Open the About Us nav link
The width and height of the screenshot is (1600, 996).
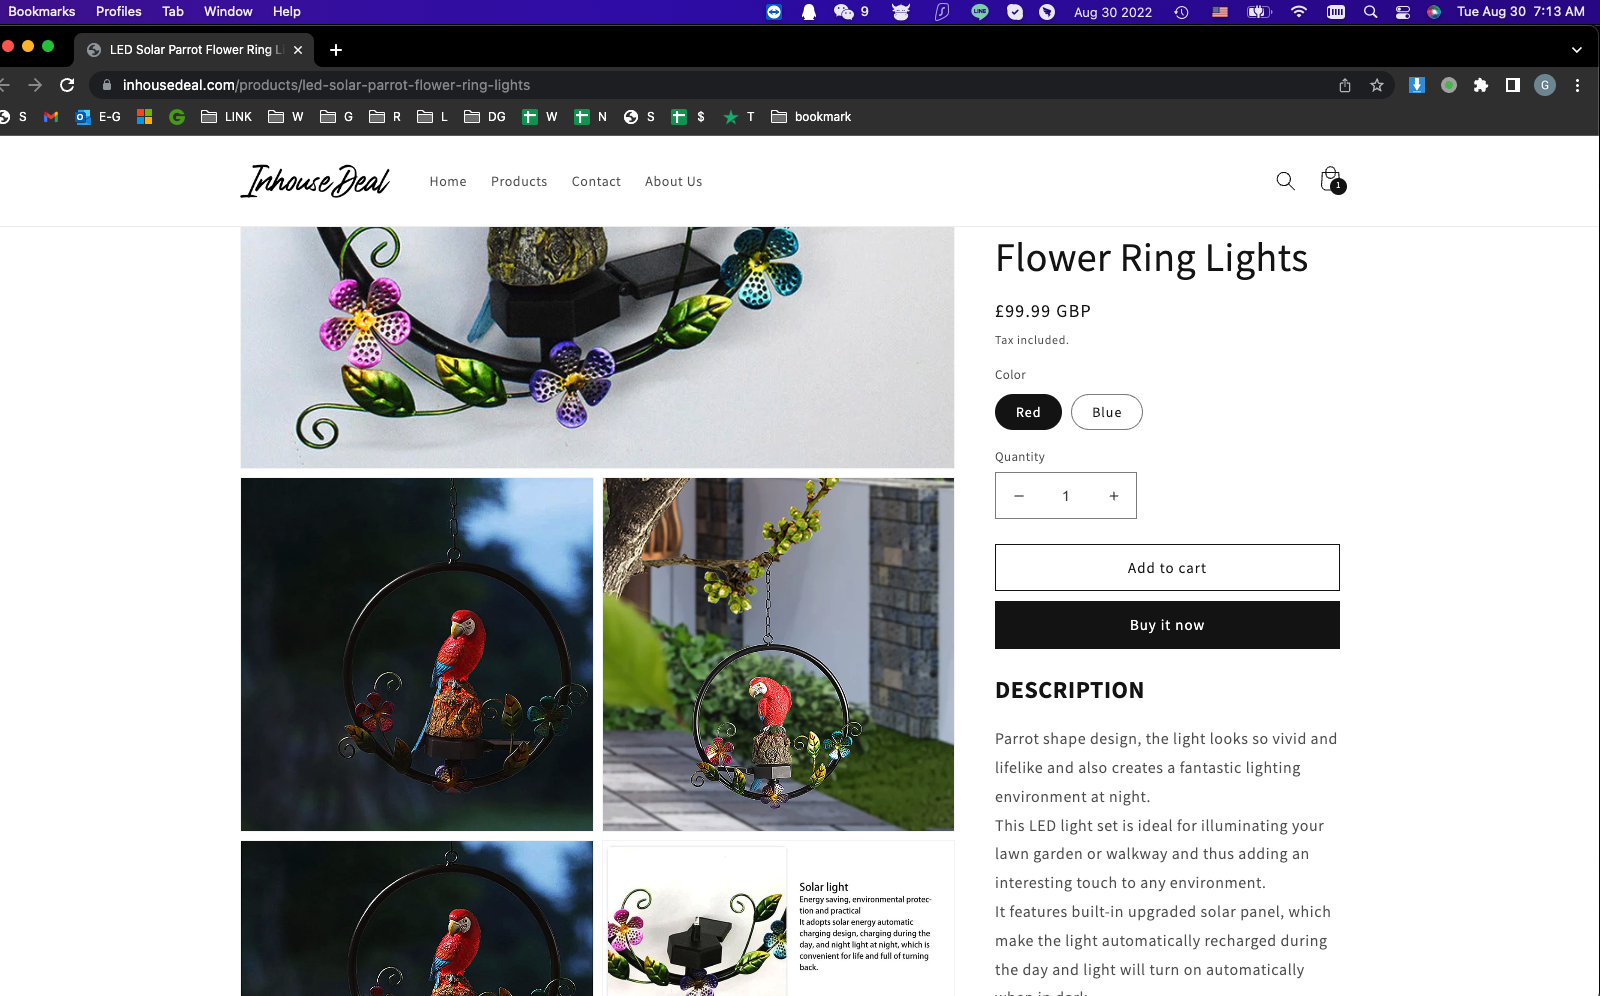pos(673,181)
